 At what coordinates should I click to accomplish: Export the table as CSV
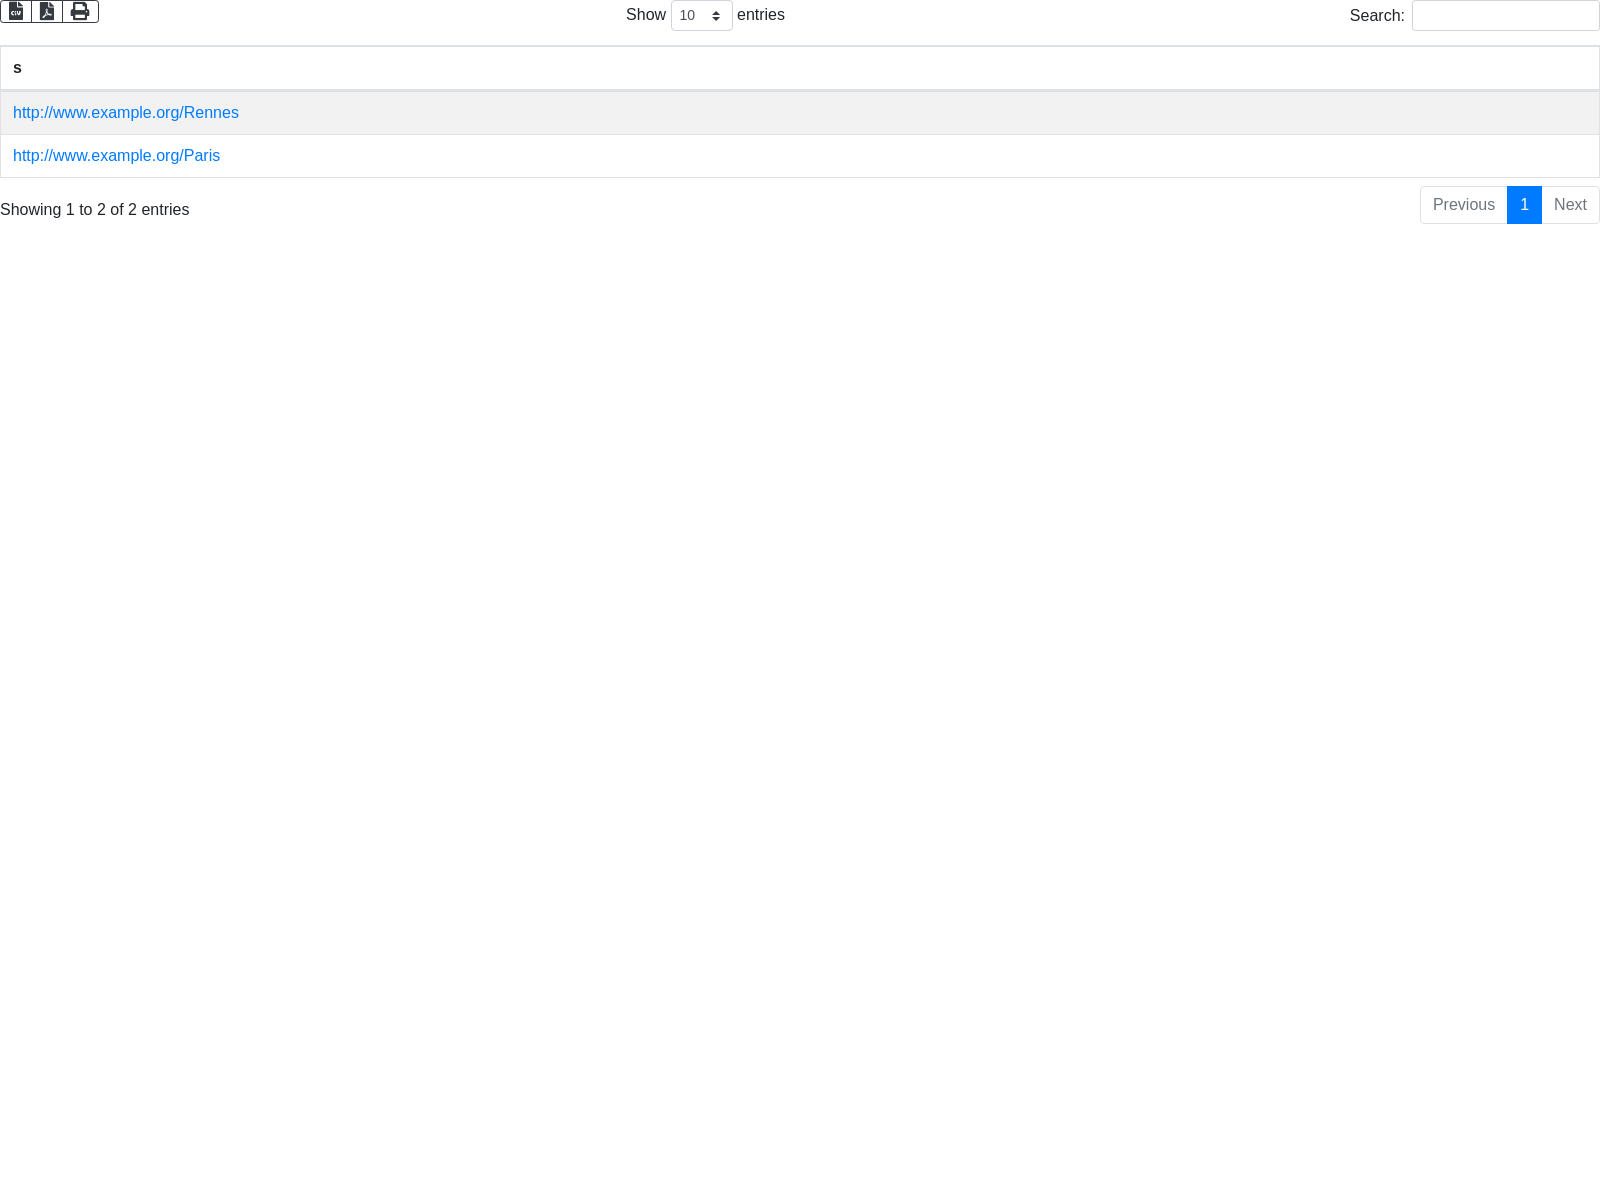[16, 11]
